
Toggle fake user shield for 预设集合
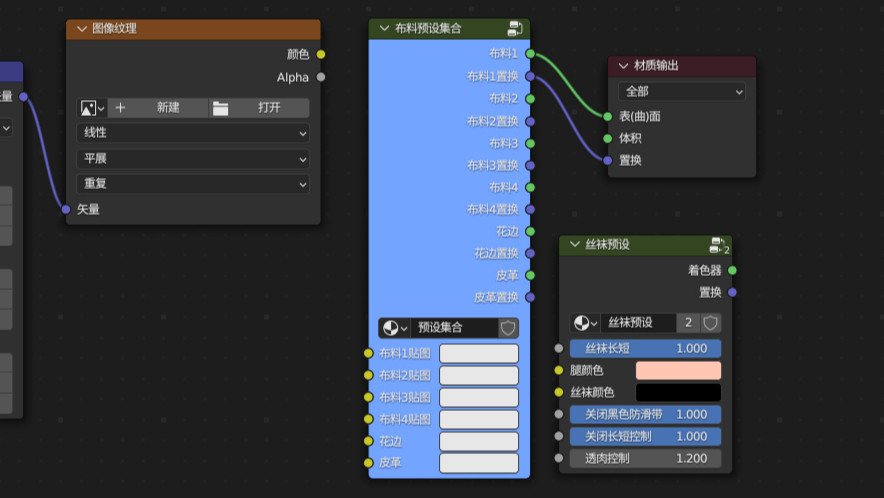point(508,328)
